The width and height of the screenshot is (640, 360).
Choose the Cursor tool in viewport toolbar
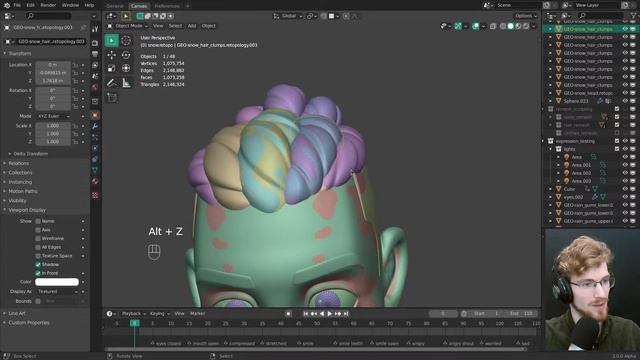tap(126, 40)
